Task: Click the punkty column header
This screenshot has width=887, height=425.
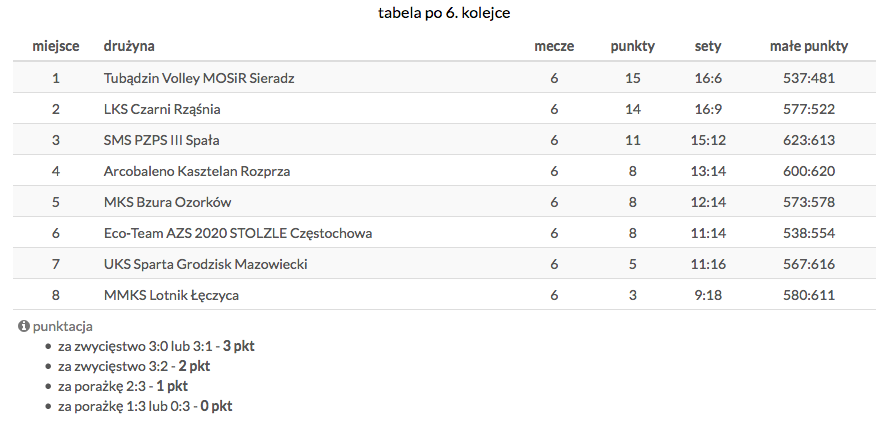Action: [633, 46]
